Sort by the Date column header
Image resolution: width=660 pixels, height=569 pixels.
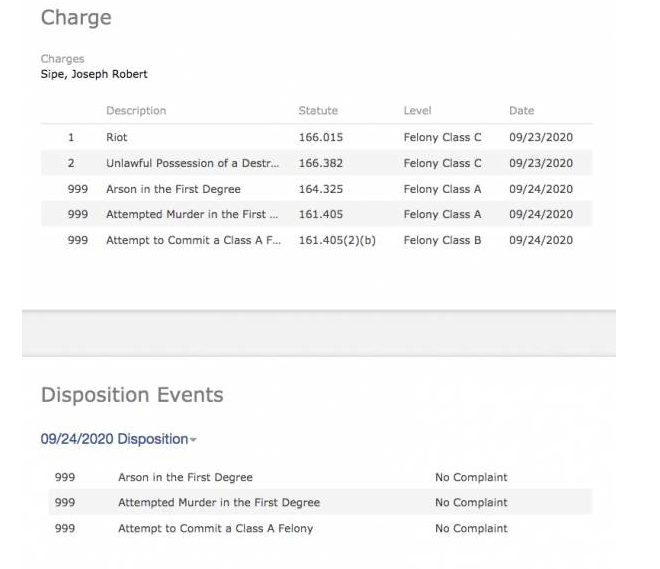click(x=522, y=111)
